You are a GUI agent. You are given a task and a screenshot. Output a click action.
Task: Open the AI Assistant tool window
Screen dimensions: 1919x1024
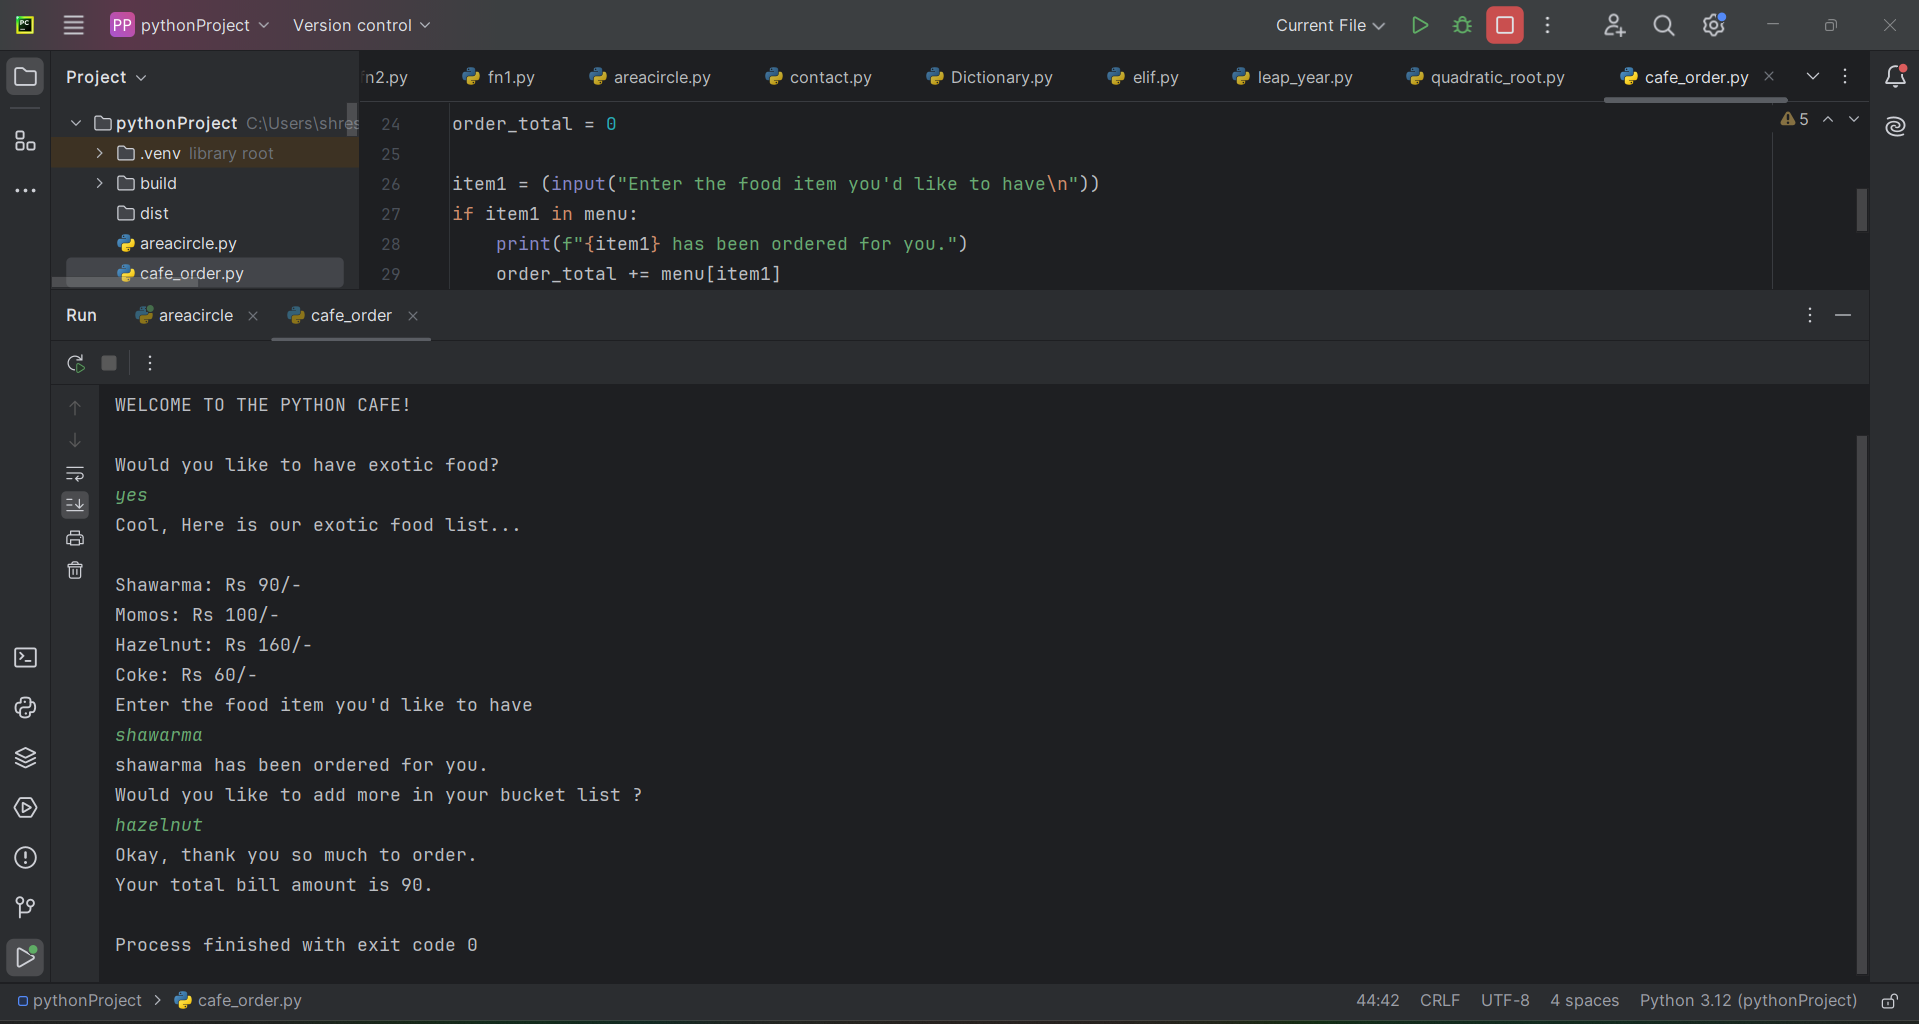pyautogui.click(x=1895, y=127)
